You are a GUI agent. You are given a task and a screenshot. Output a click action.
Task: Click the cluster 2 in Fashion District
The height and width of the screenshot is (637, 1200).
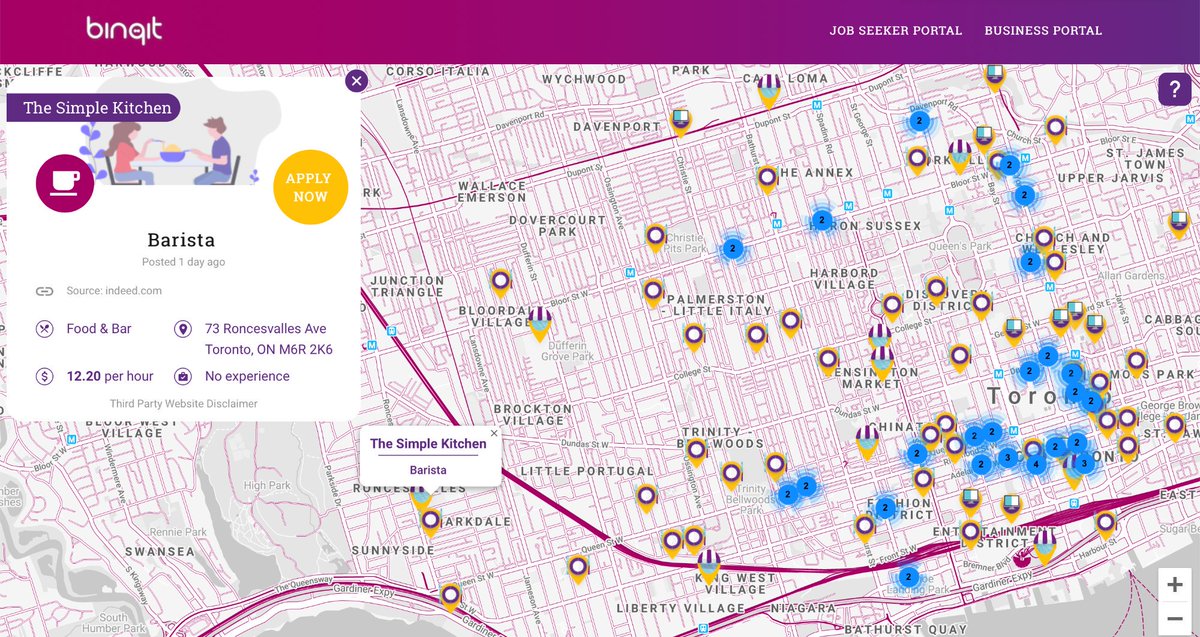click(885, 508)
